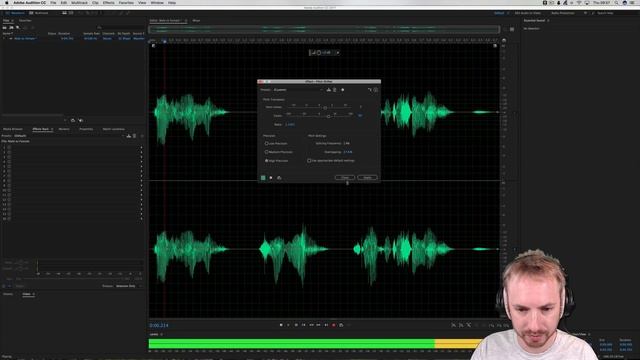Save Effects Rack preset icon
Screen dimensions: 640x360
click(129, 136)
